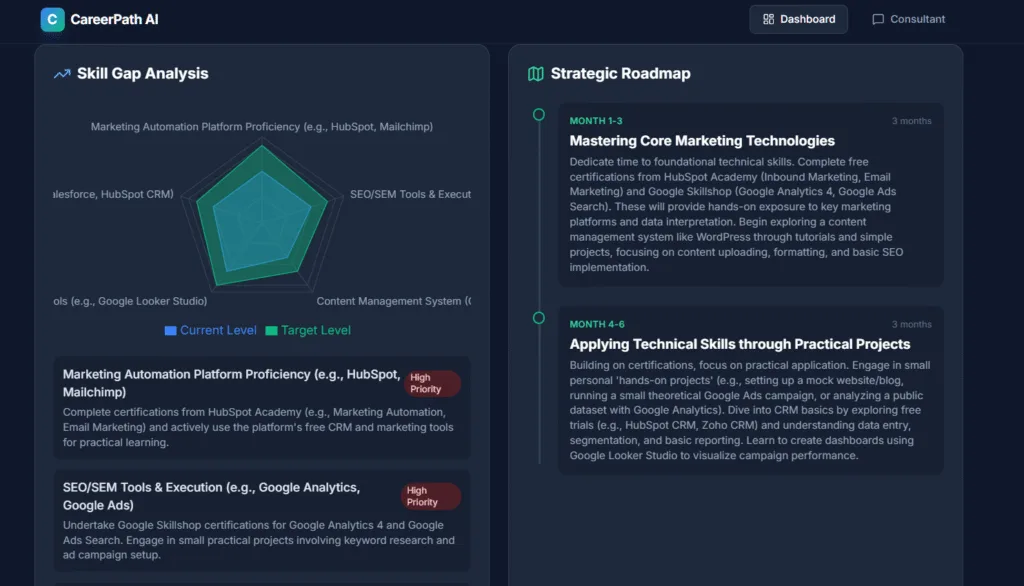Click the Month 4-6 timeline circle marker
The height and width of the screenshot is (586, 1024).
point(539,318)
